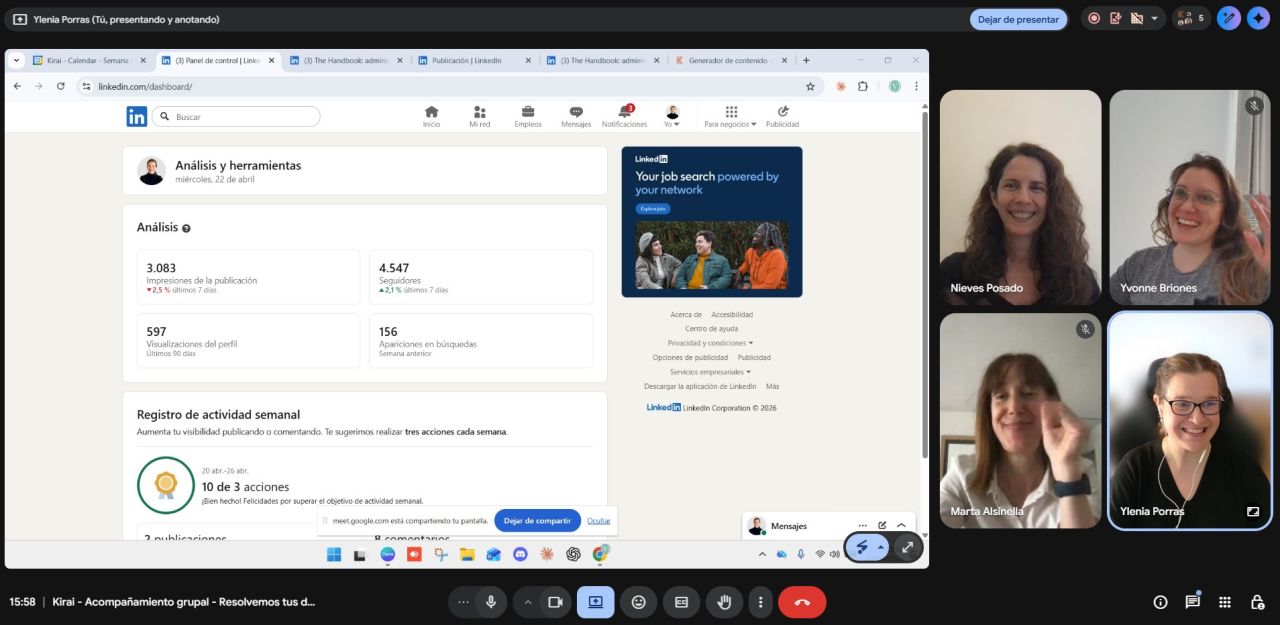Bookmark this page with the star icon
Screen dimensions: 1280x625
[x=810, y=87]
